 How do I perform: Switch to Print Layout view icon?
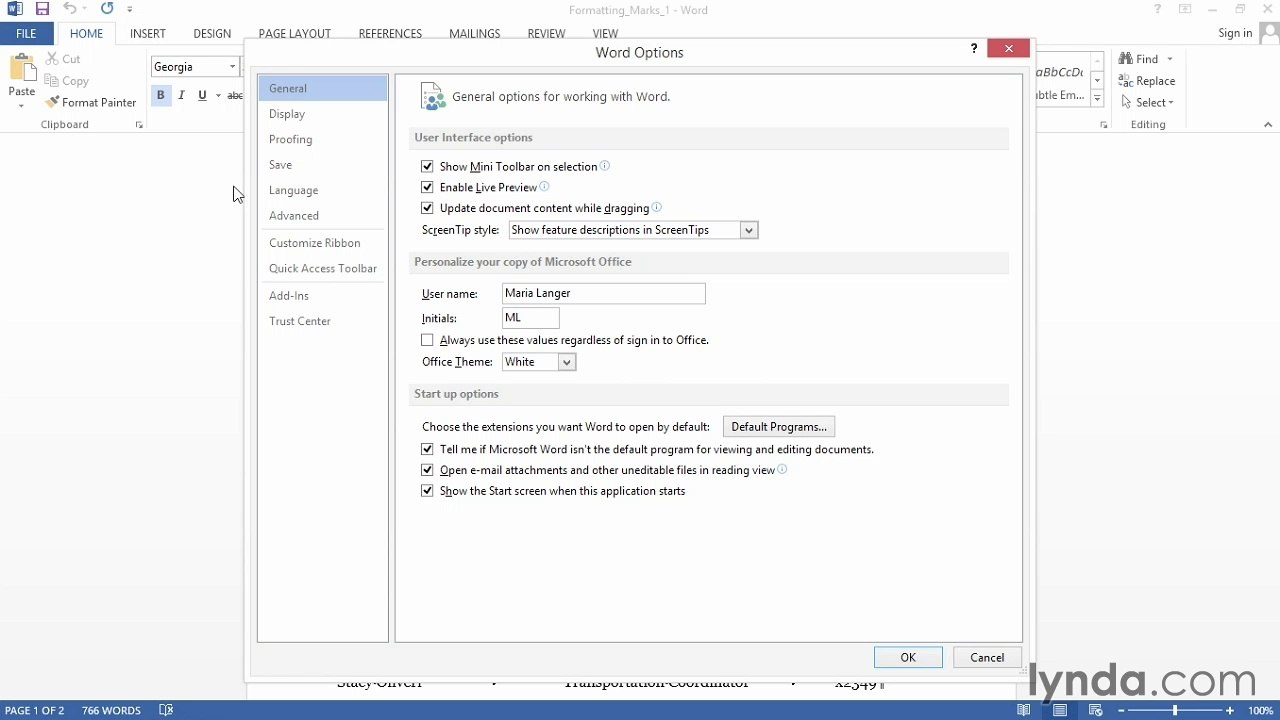pos(1060,710)
